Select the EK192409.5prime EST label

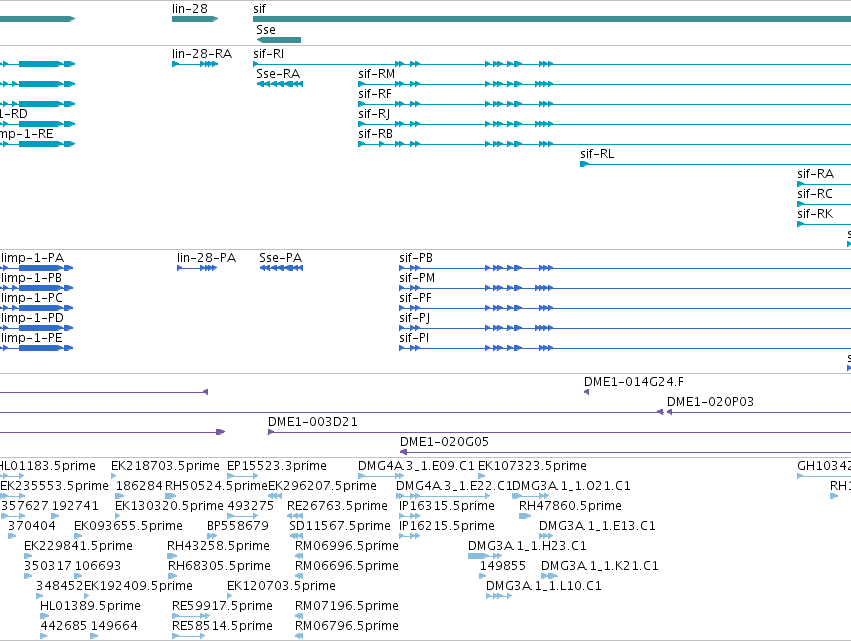tap(138, 587)
